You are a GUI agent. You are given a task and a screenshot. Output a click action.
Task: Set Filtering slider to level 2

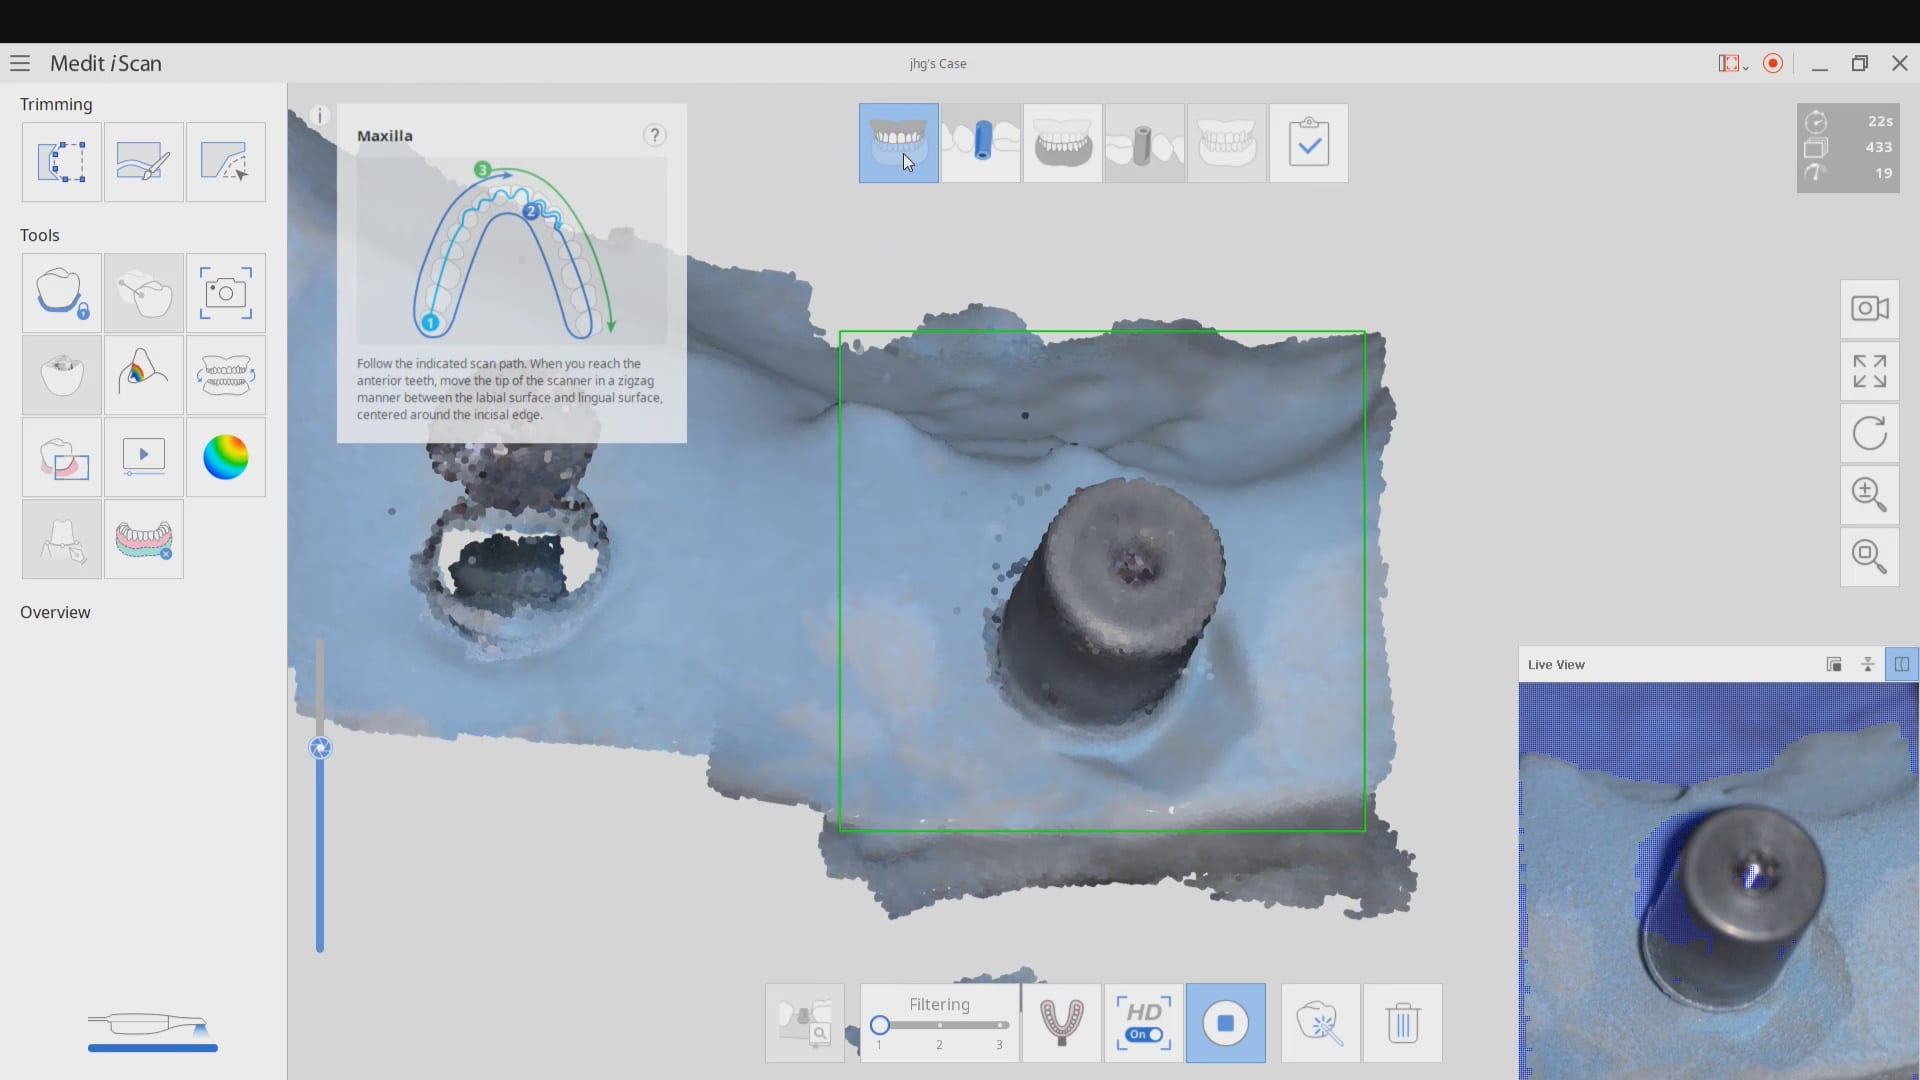pos(939,1025)
